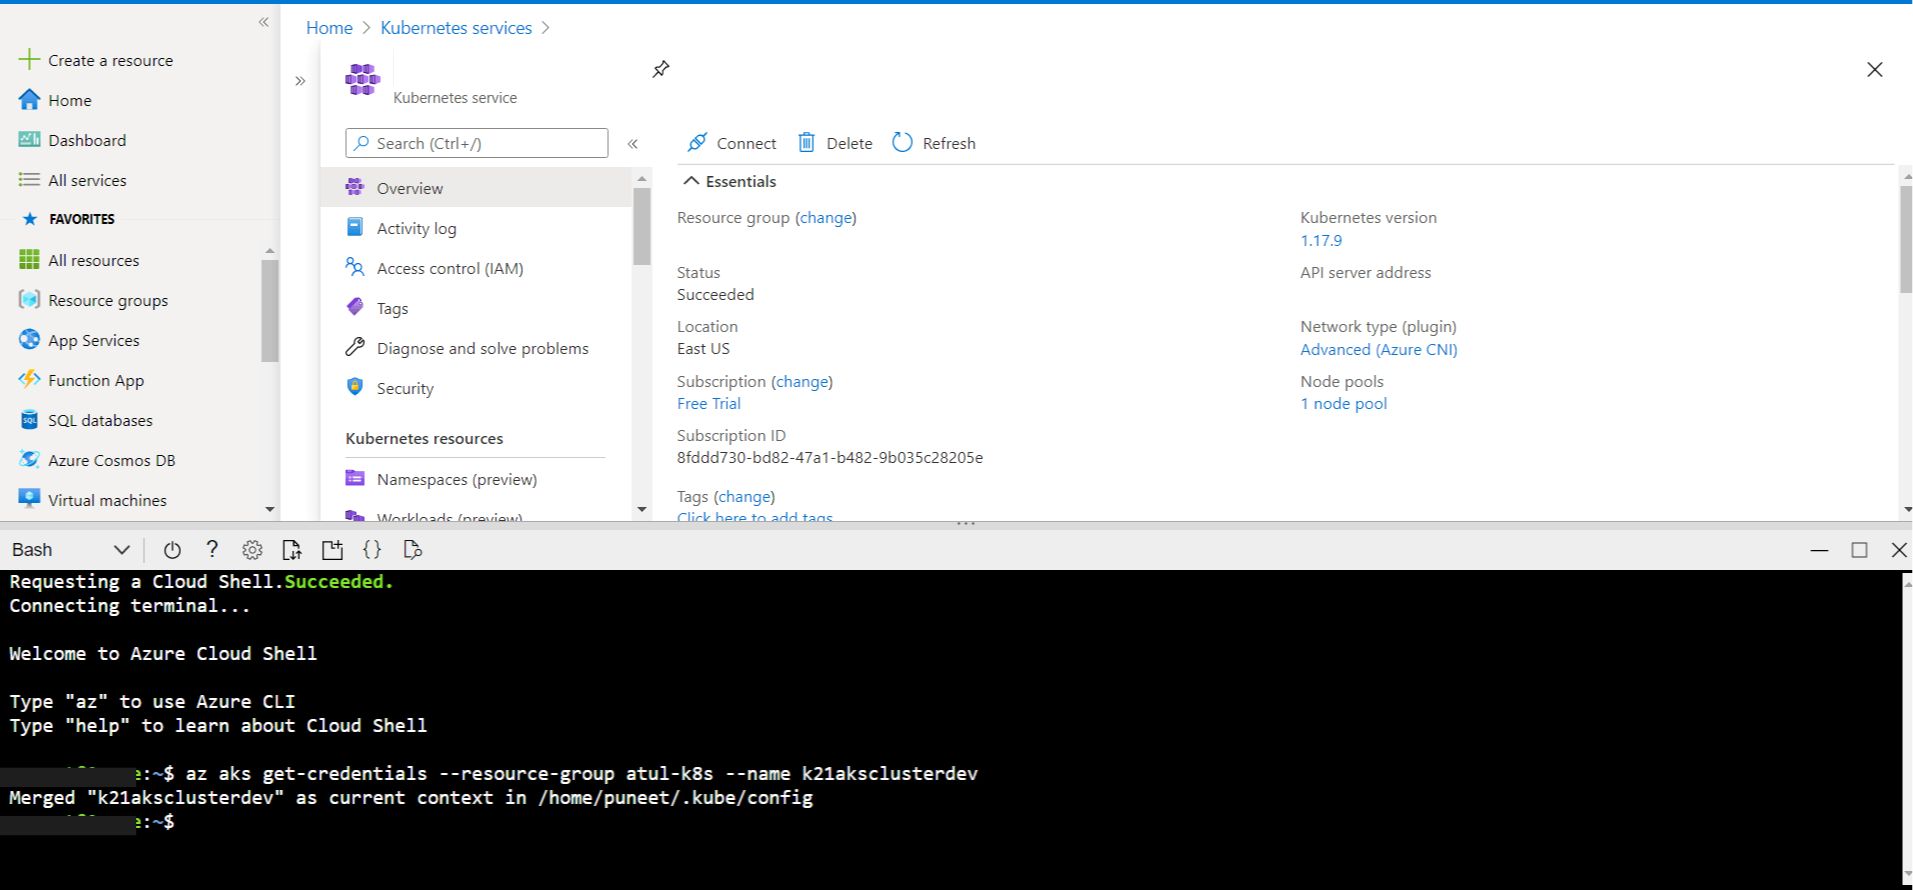This screenshot has height=890, width=1913.
Task: Close the Kubernetes service blade
Action: [1875, 69]
